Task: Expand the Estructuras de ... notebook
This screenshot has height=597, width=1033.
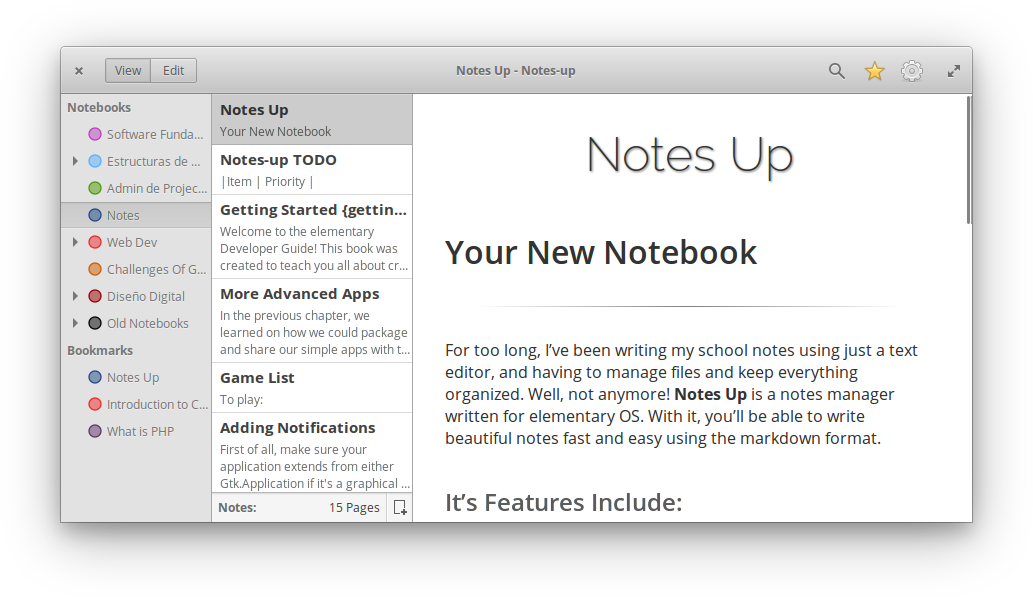Action: [75, 161]
